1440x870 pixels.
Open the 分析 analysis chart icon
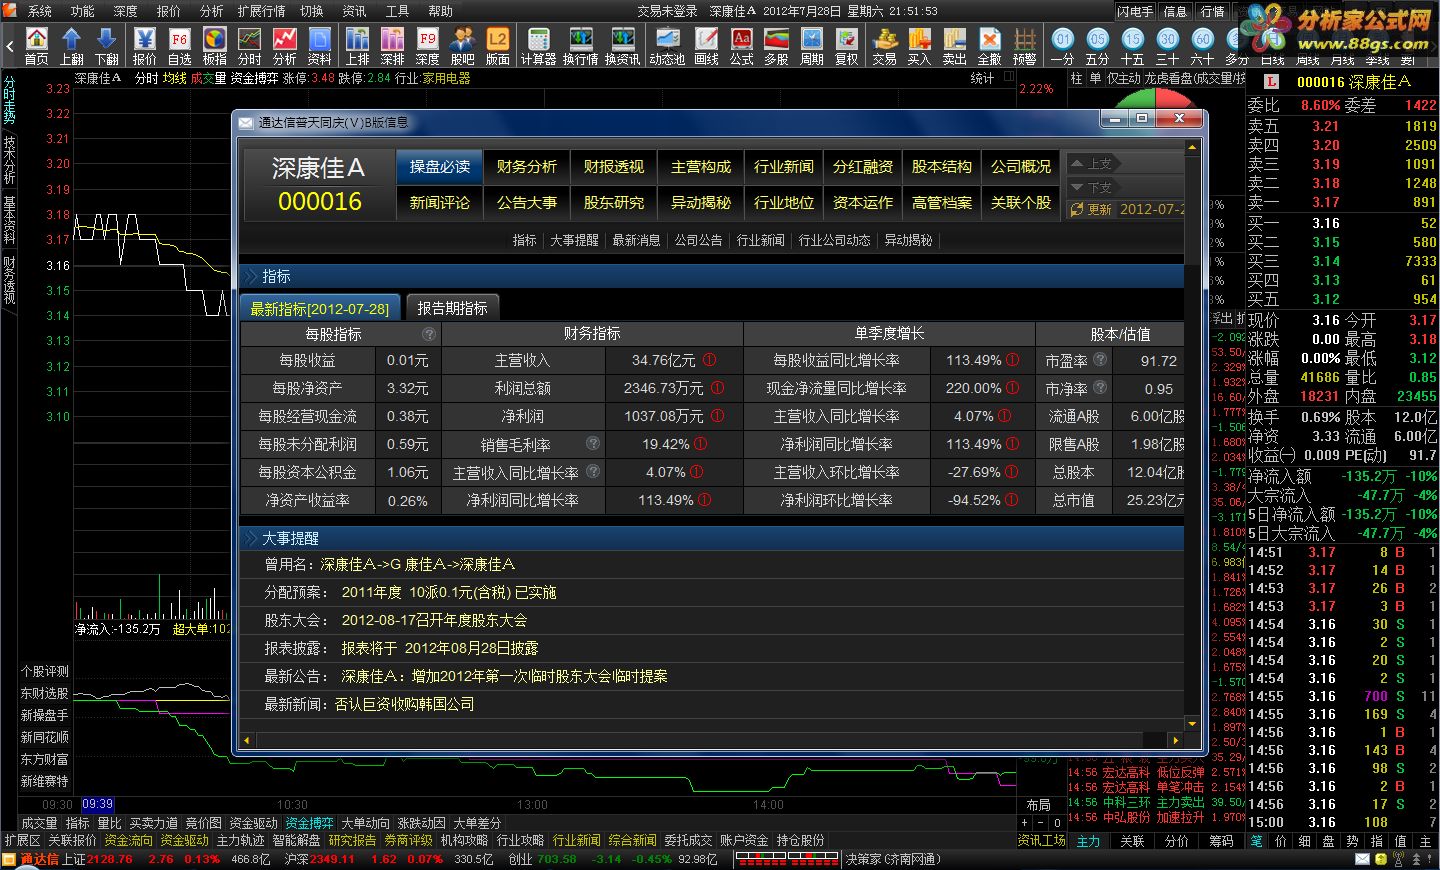(x=285, y=45)
